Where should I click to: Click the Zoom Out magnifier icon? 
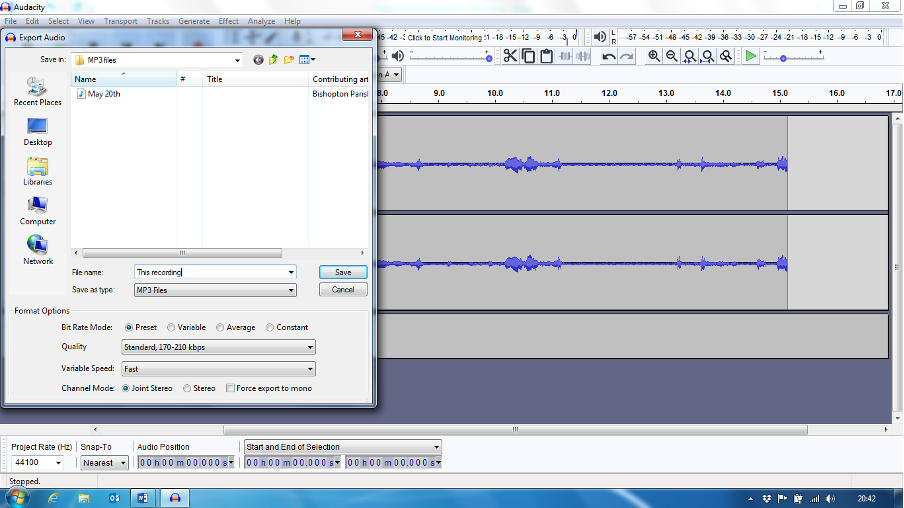coord(672,56)
